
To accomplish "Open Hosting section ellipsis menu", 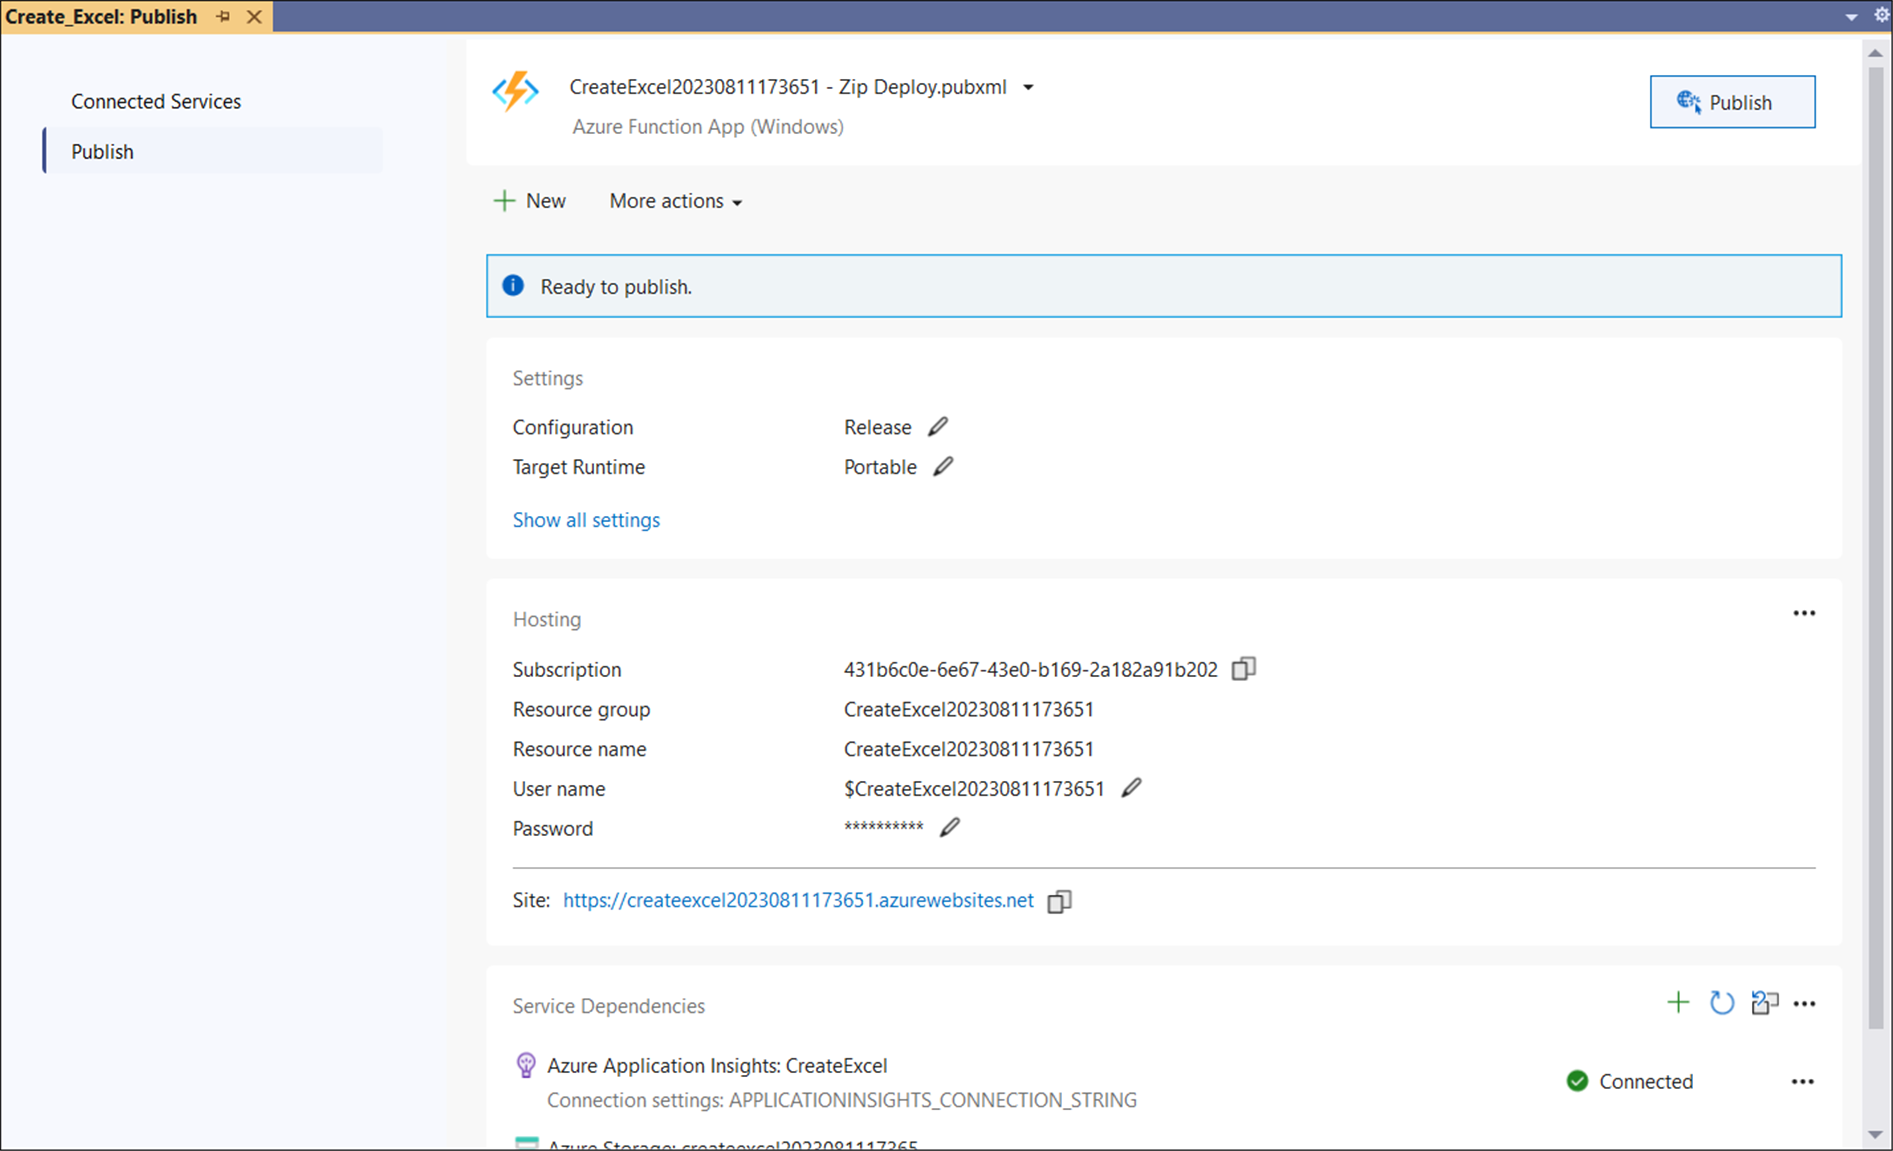I will (x=1804, y=613).
